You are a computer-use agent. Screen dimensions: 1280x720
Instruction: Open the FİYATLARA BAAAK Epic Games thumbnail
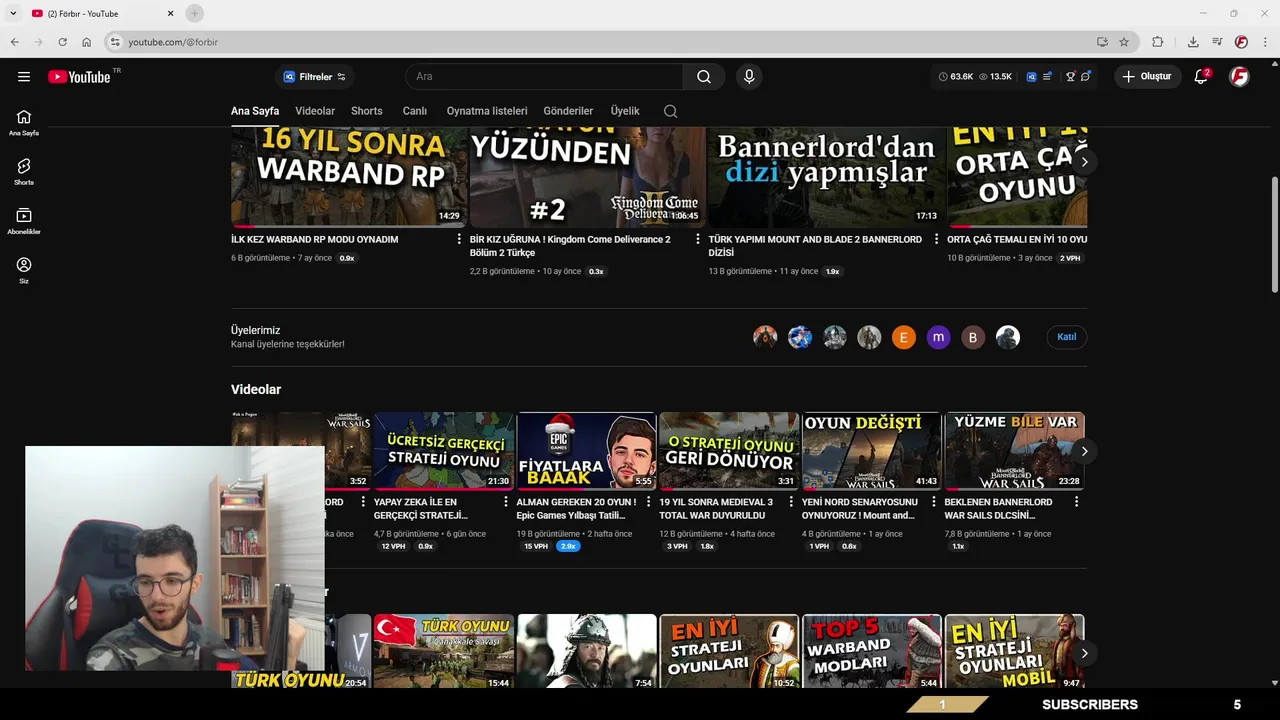586,451
